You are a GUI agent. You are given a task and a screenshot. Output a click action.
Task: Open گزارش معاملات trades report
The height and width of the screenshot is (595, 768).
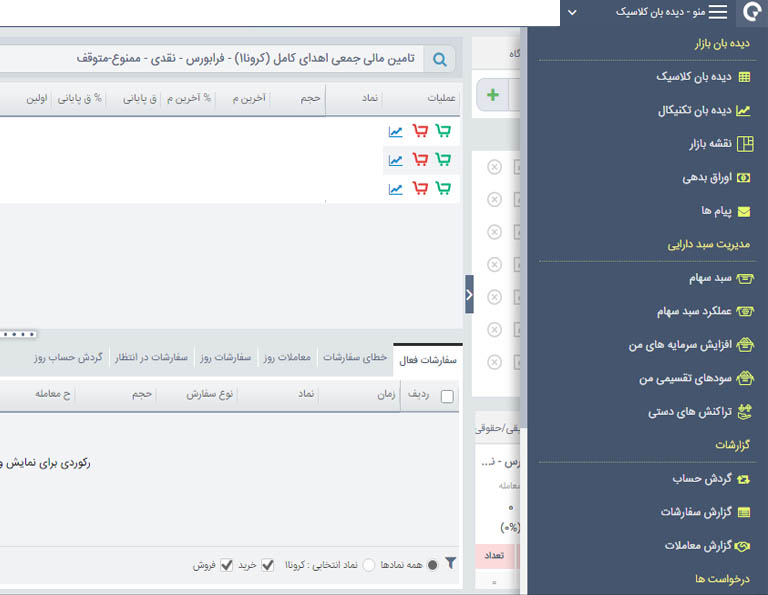[707, 546]
